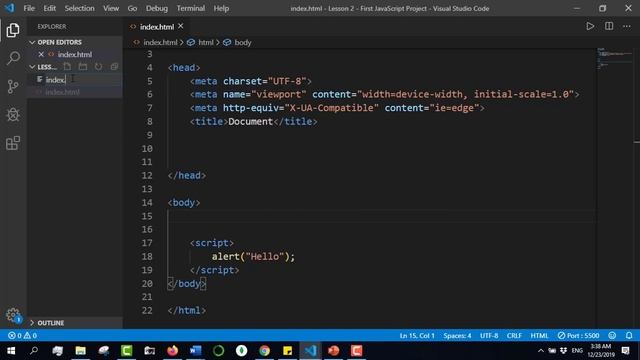Click line number 18 in gutter
Viewport: 640px width, 360px height.
pos(147,256)
